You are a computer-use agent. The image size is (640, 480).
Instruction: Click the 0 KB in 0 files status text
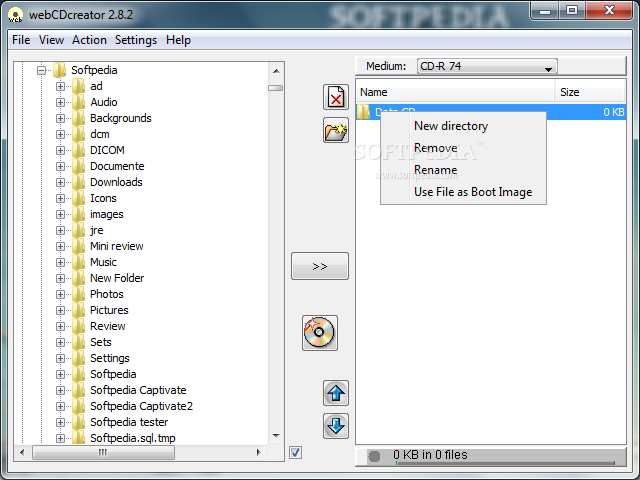point(430,455)
